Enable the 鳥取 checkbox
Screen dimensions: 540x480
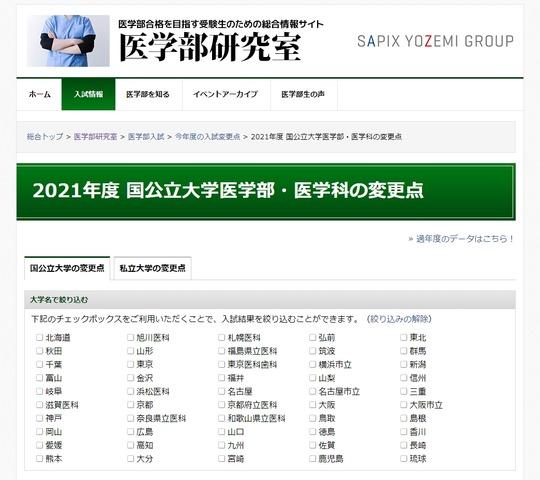pos(312,418)
